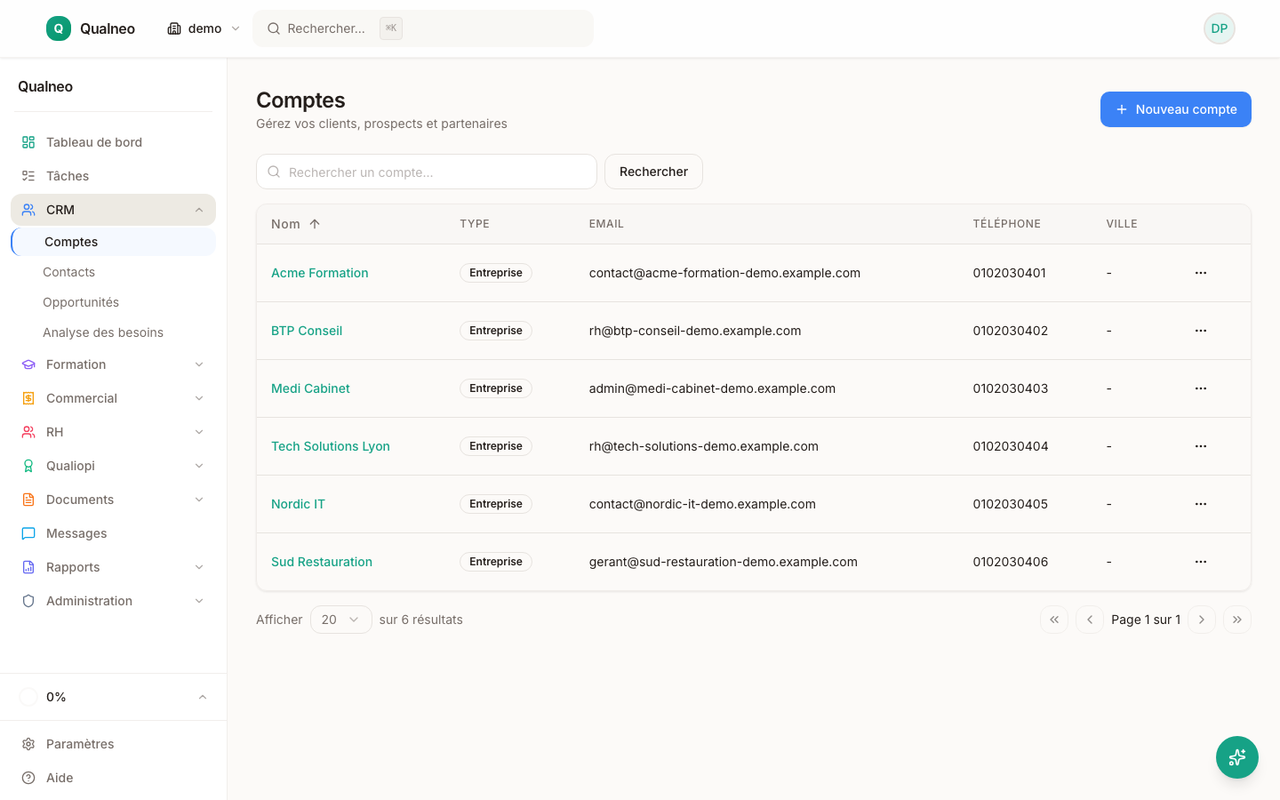Viewport: 1280px width, 800px height.
Task: Focus the global Rechercher search bar
Action: [423, 28]
